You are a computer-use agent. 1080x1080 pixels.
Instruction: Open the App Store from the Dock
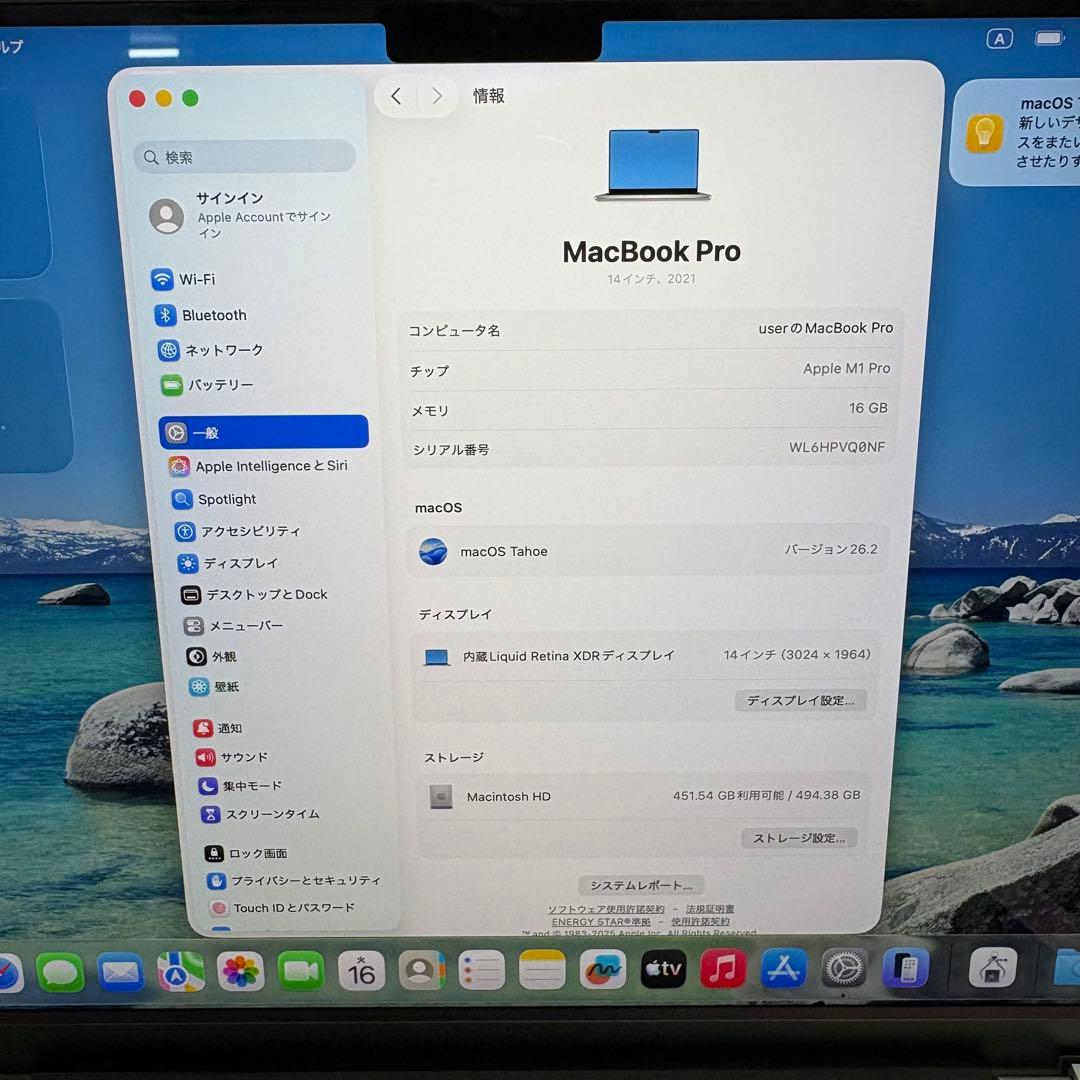coord(783,967)
